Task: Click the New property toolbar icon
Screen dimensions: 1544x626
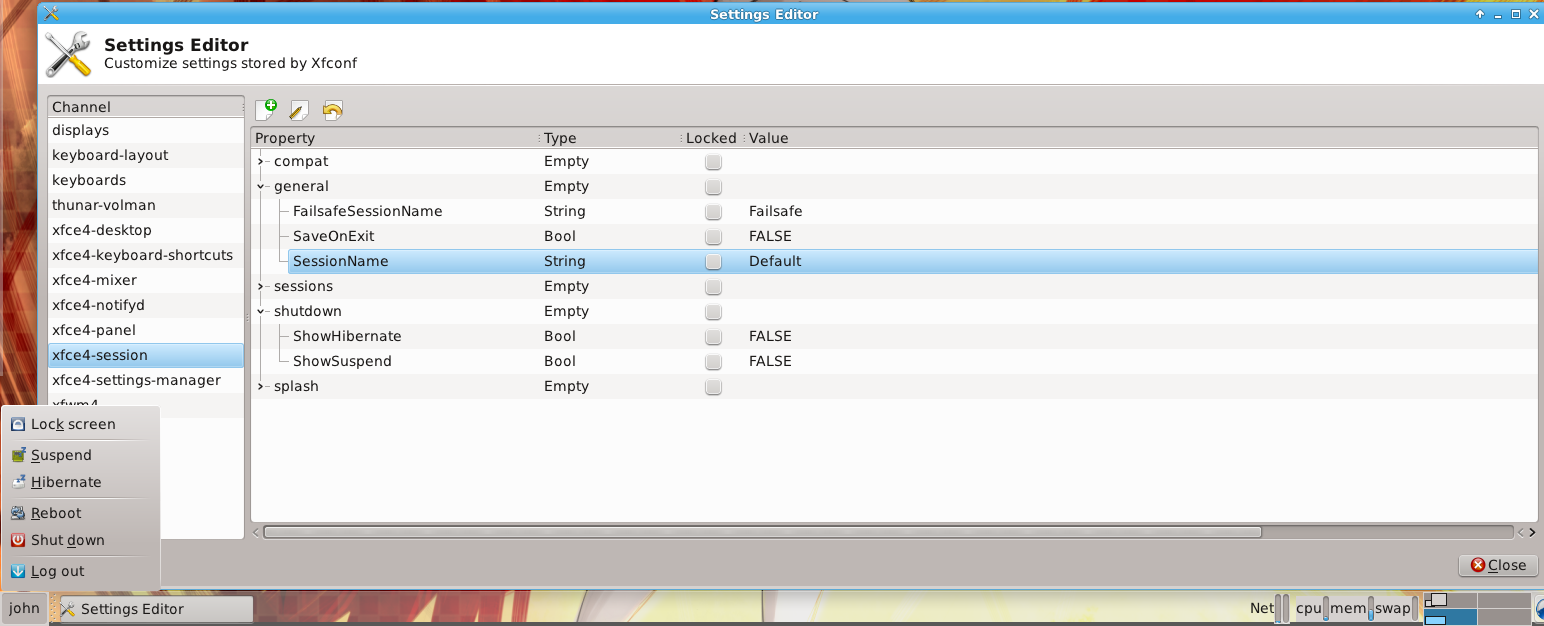Action: (266, 110)
